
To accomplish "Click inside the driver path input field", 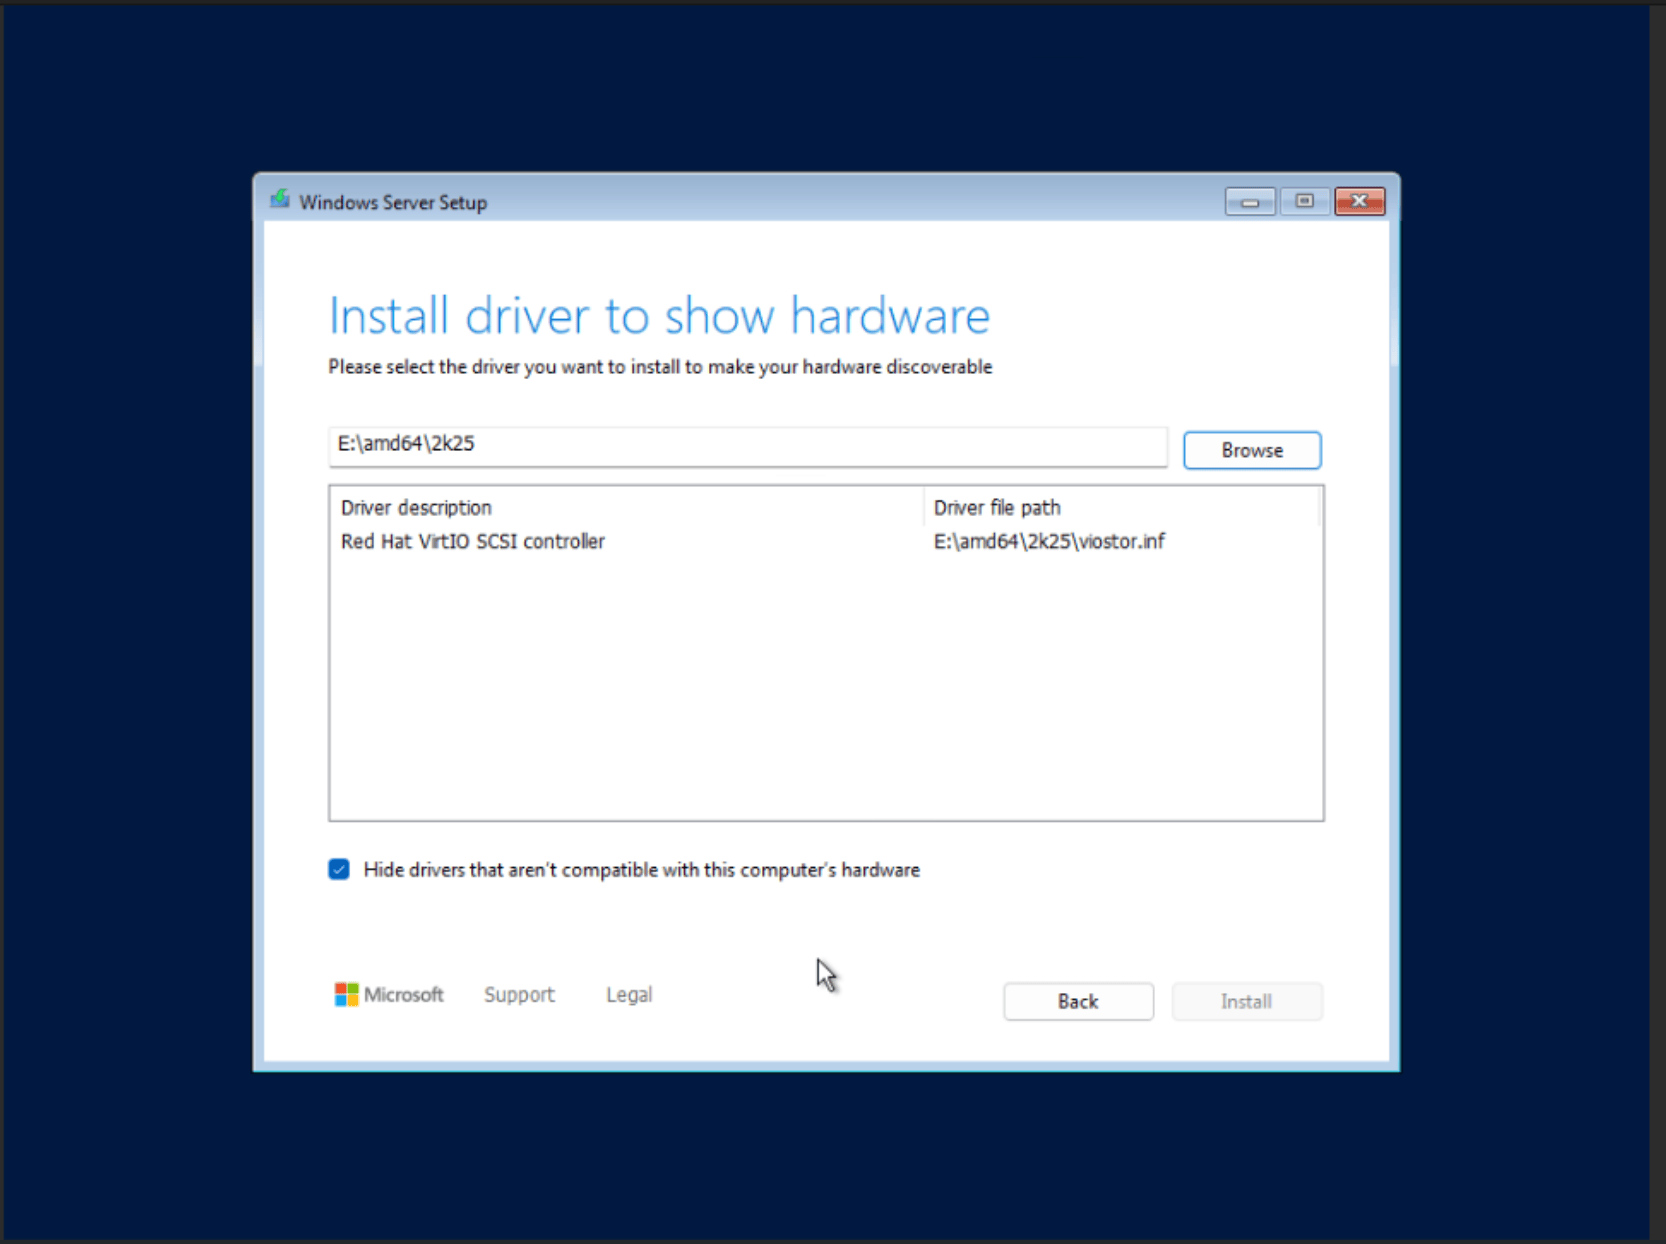I will pos(747,447).
